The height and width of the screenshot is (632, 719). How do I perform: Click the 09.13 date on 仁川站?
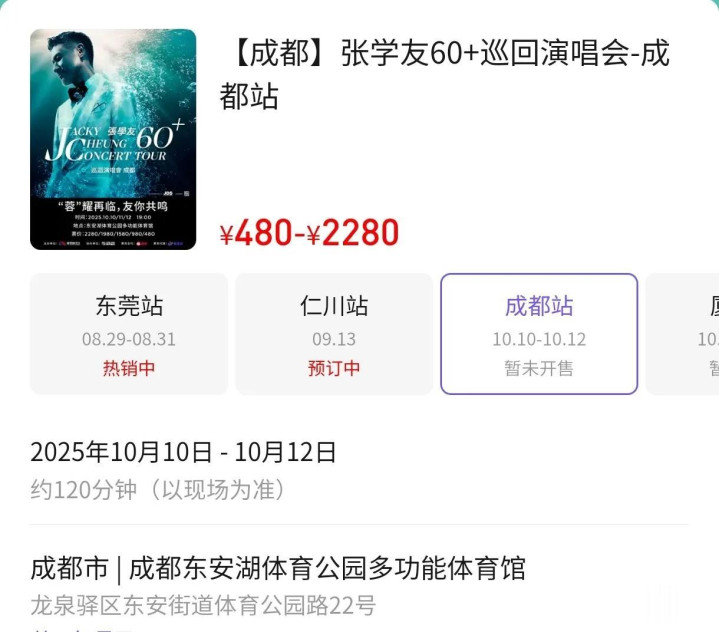(x=334, y=339)
